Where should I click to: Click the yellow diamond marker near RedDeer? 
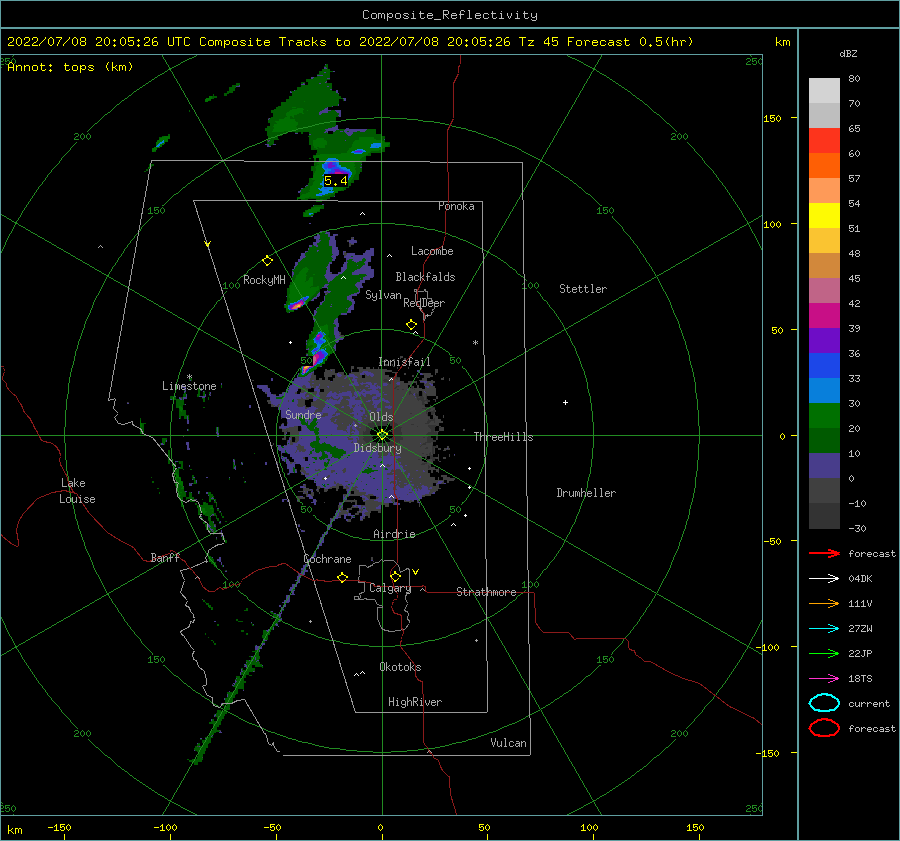tap(411, 325)
